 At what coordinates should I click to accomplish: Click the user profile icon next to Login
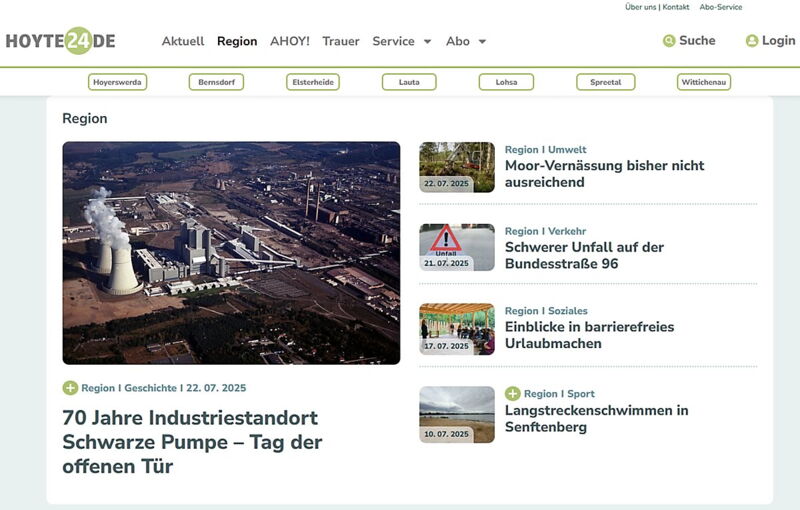(752, 41)
